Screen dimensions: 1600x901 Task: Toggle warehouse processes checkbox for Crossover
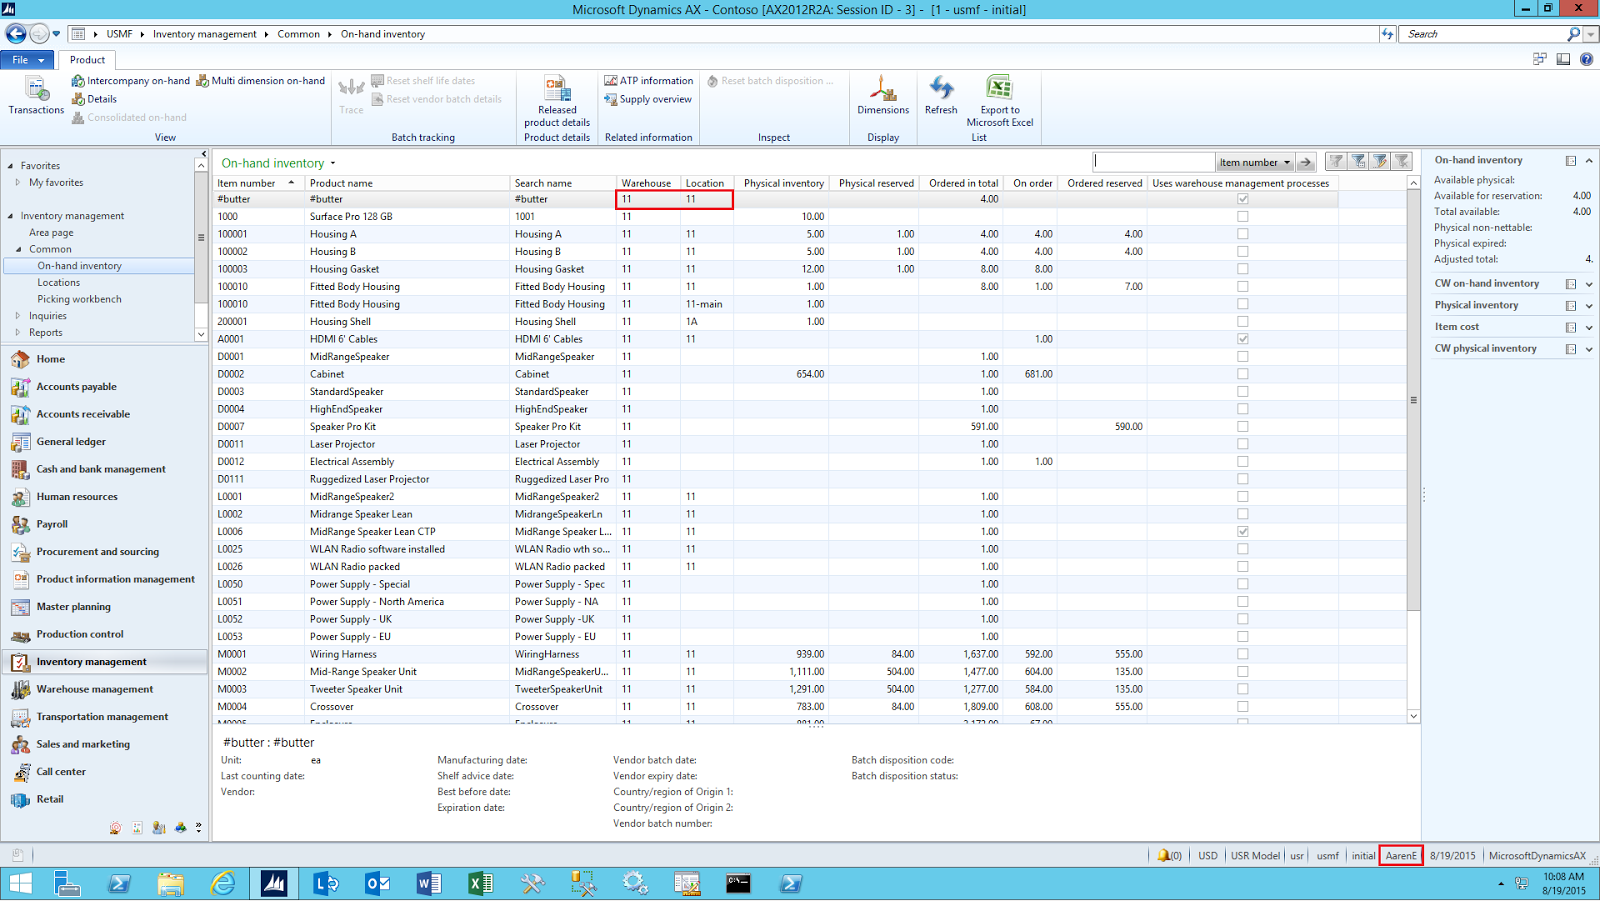pos(1243,706)
